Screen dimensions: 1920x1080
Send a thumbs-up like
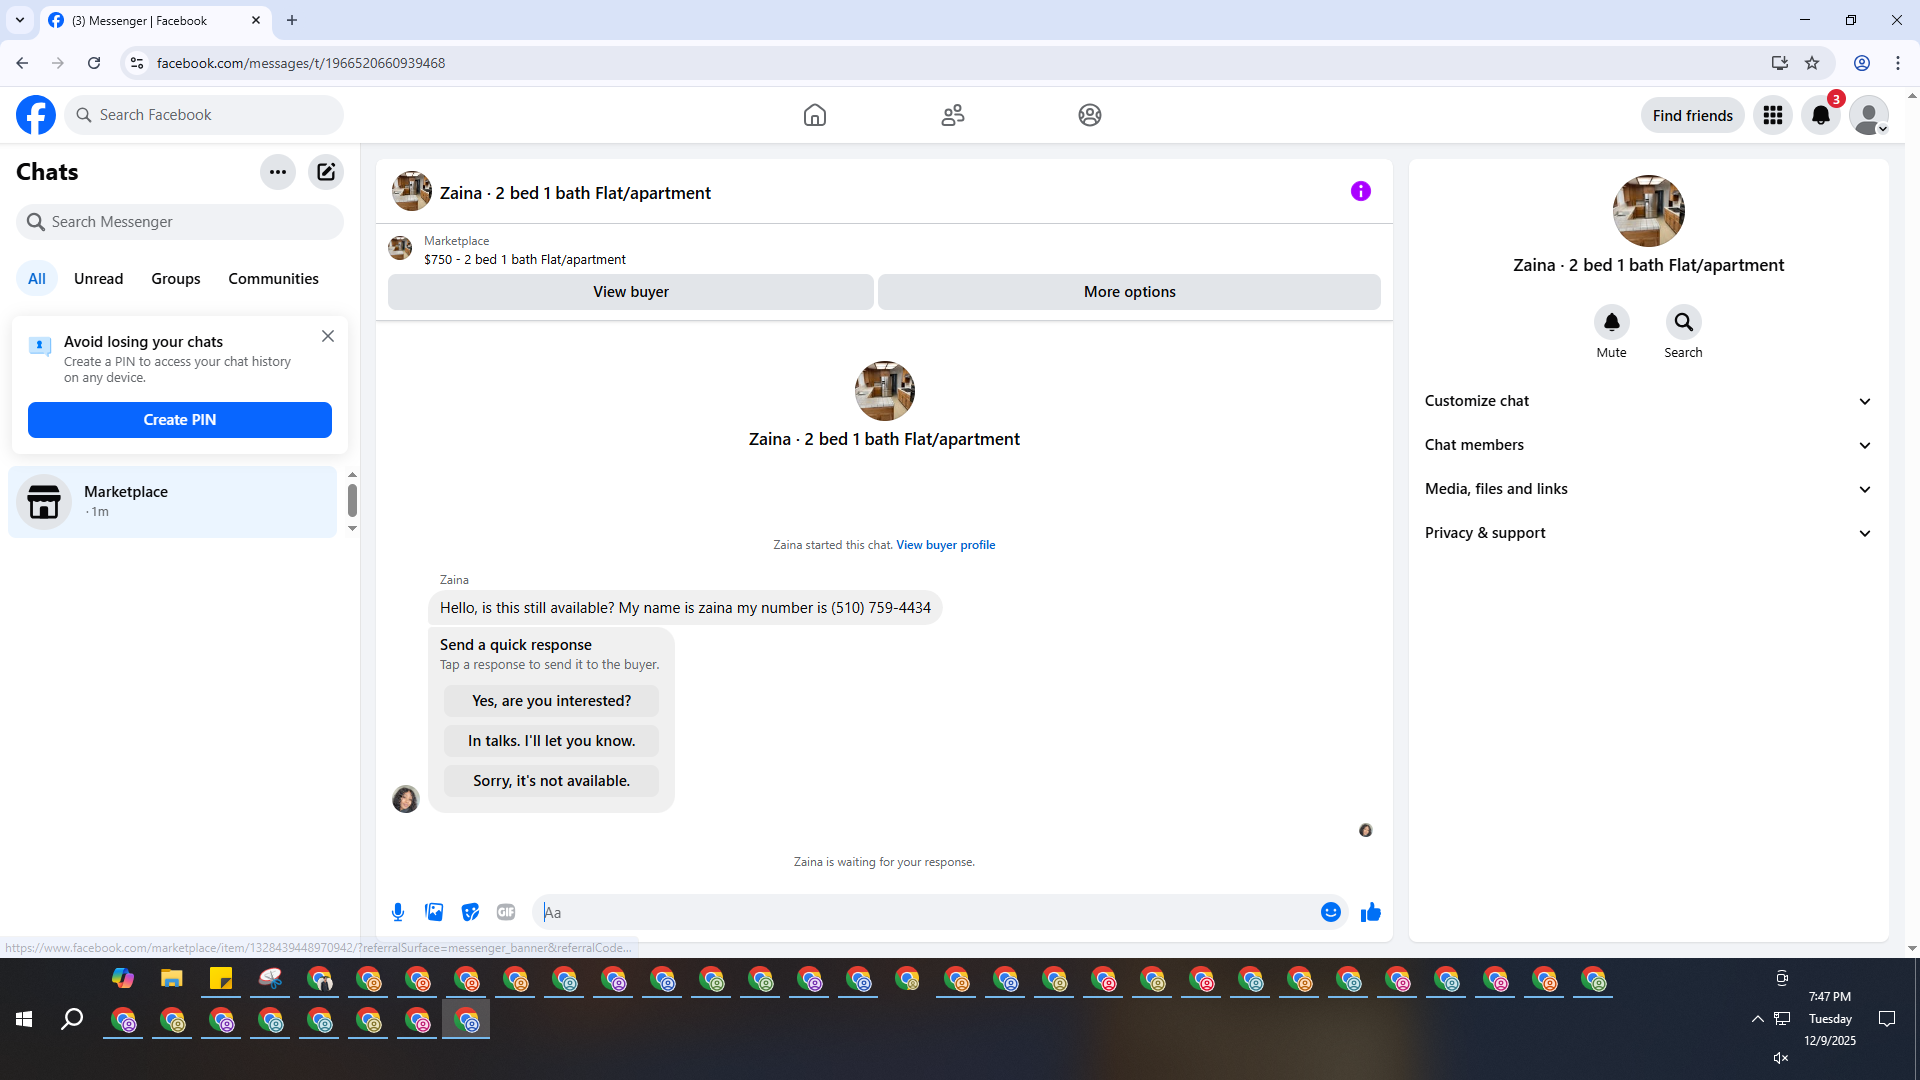(x=1370, y=912)
